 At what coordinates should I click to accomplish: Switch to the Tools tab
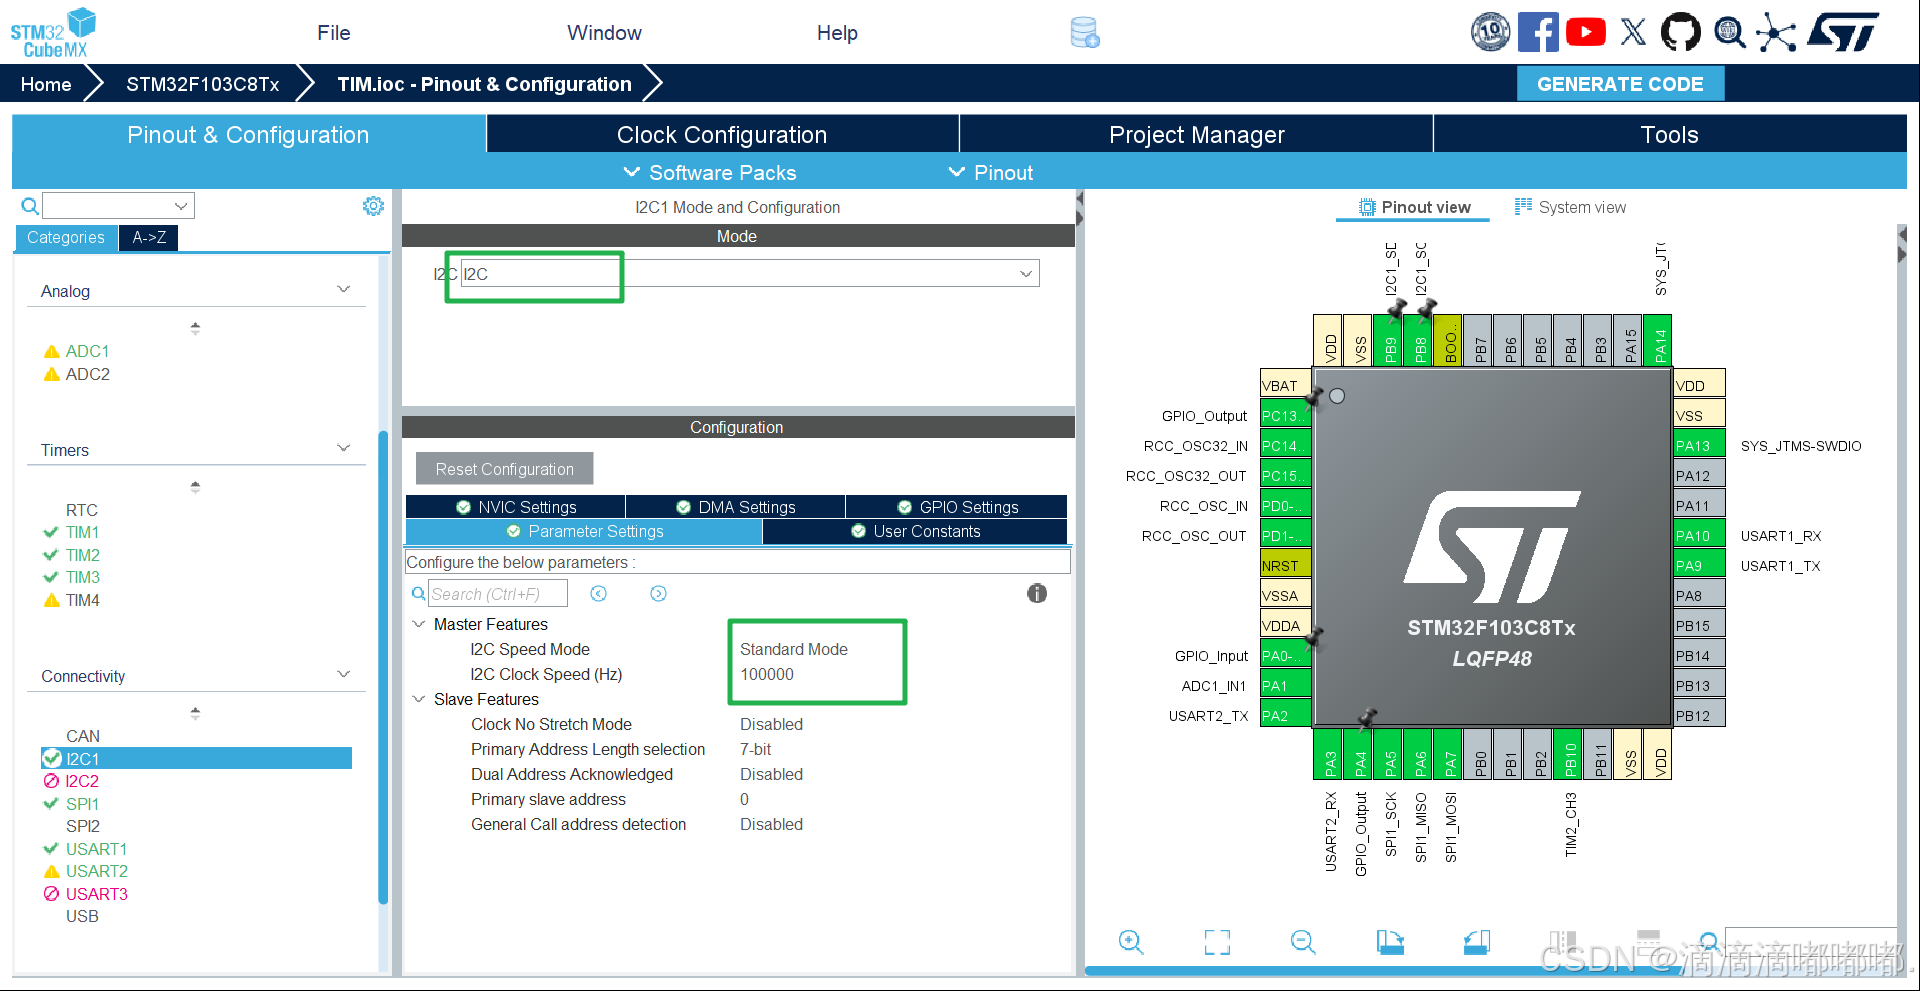click(1670, 134)
